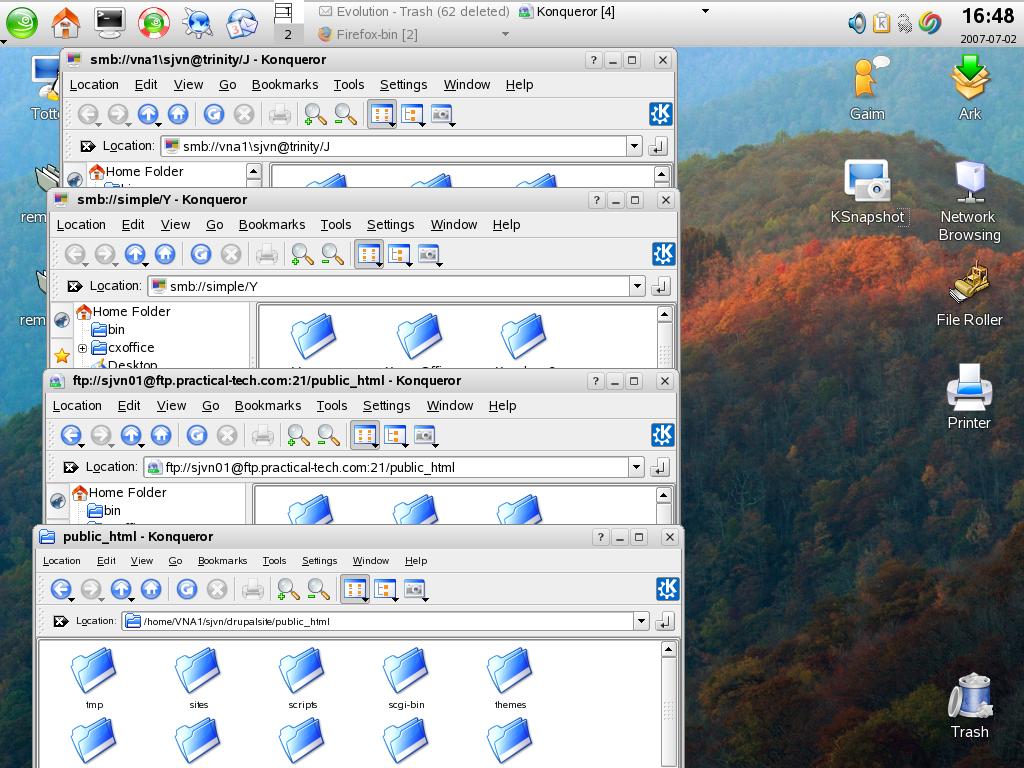Image resolution: width=1024 pixels, height=768 pixels.
Task: Click Back arrow in public_html Konqueror window
Action: tap(61, 590)
